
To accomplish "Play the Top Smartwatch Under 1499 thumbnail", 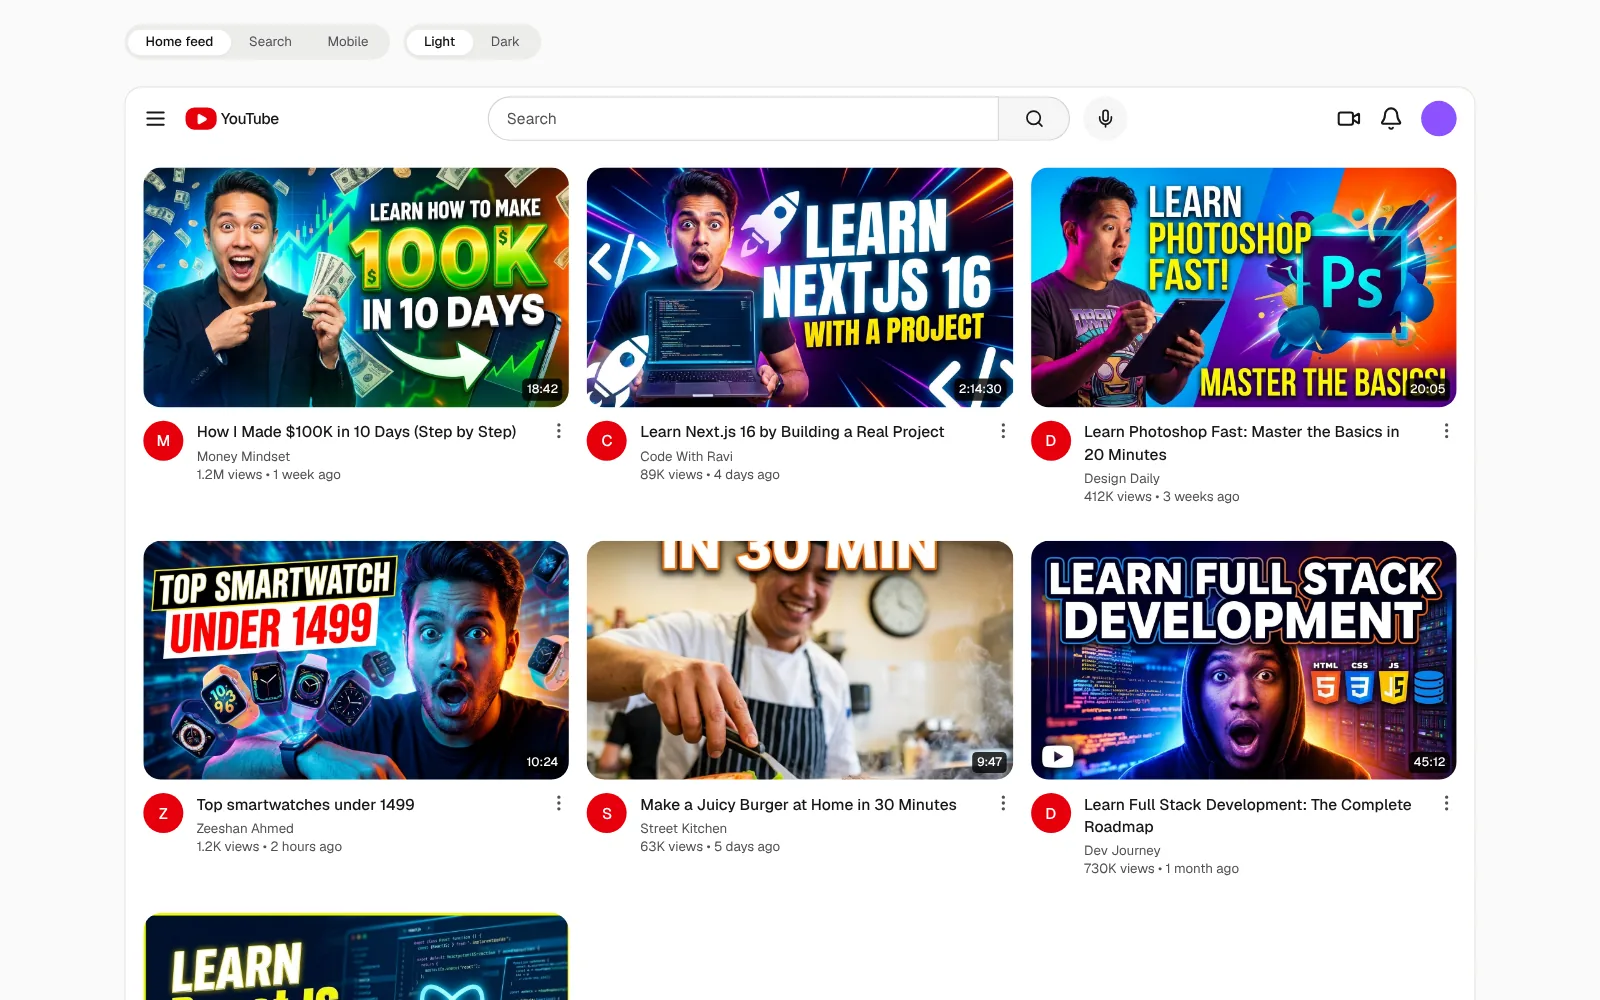I will tap(356, 660).
